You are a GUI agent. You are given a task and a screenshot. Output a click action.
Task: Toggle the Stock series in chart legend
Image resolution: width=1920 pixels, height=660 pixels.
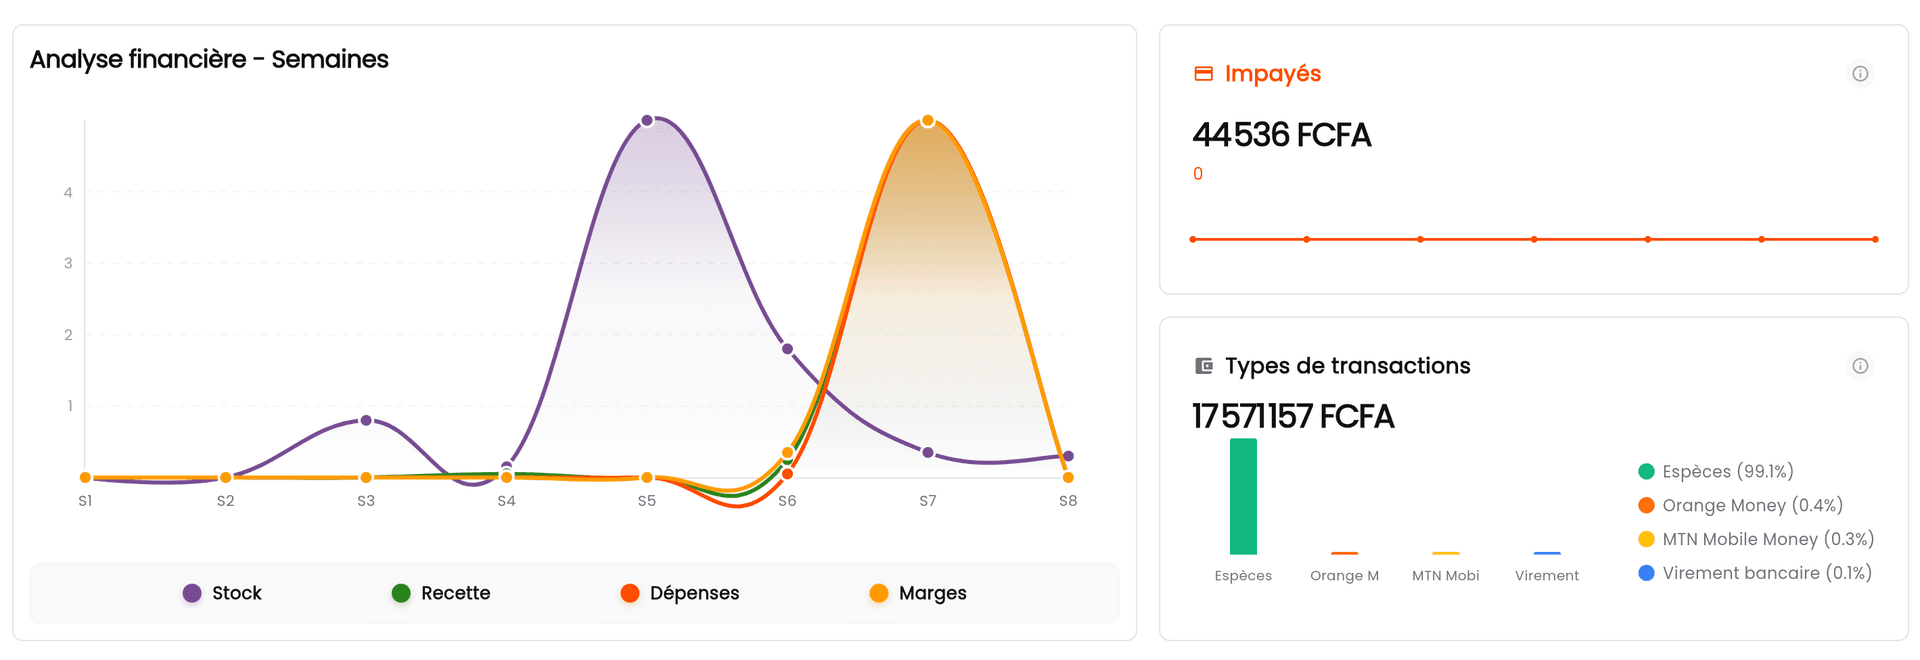(222, 593)
